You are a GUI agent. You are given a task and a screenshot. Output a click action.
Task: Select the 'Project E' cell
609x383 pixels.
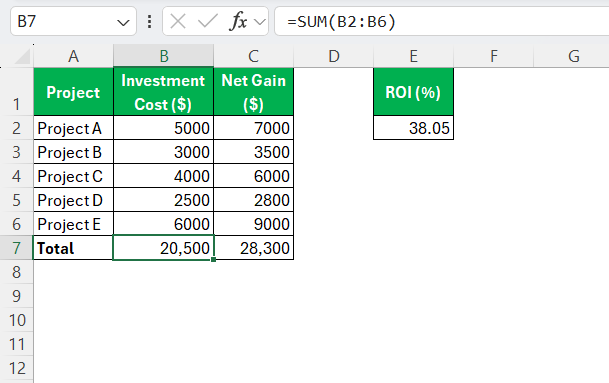click(x=73, y=224)
